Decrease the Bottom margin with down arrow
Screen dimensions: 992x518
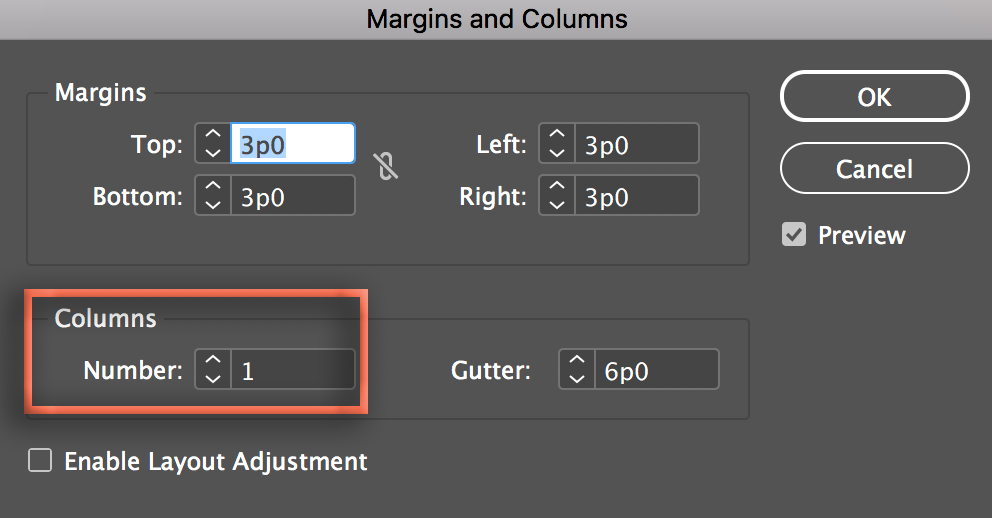[x=212, y=204]
